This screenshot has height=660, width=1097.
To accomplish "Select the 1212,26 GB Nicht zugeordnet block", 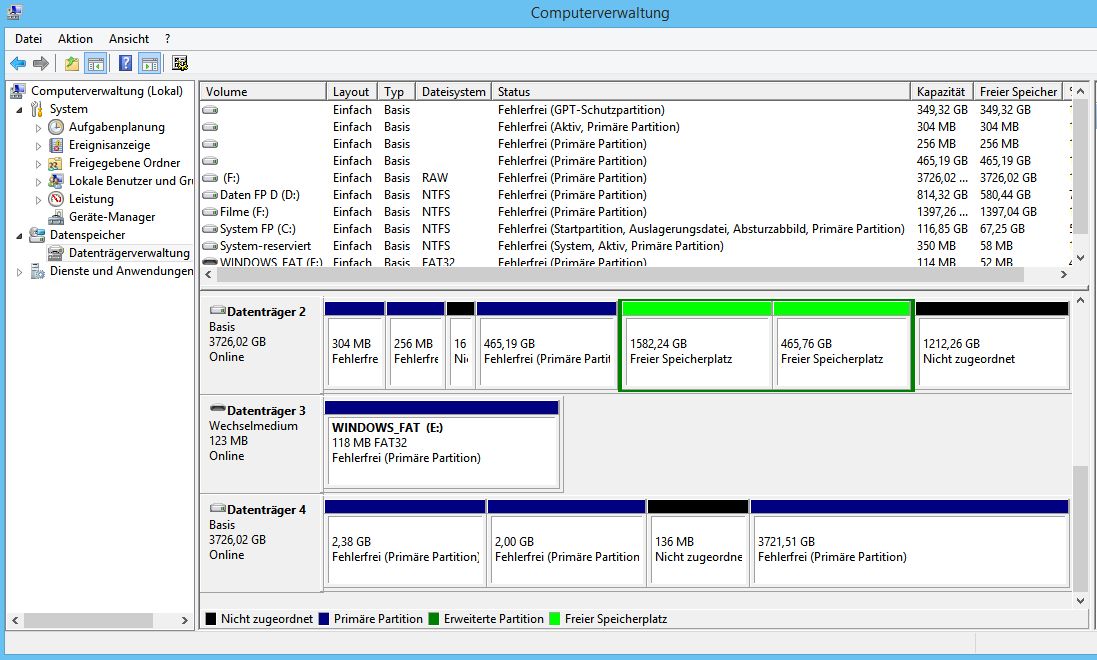I will point(992,346).
